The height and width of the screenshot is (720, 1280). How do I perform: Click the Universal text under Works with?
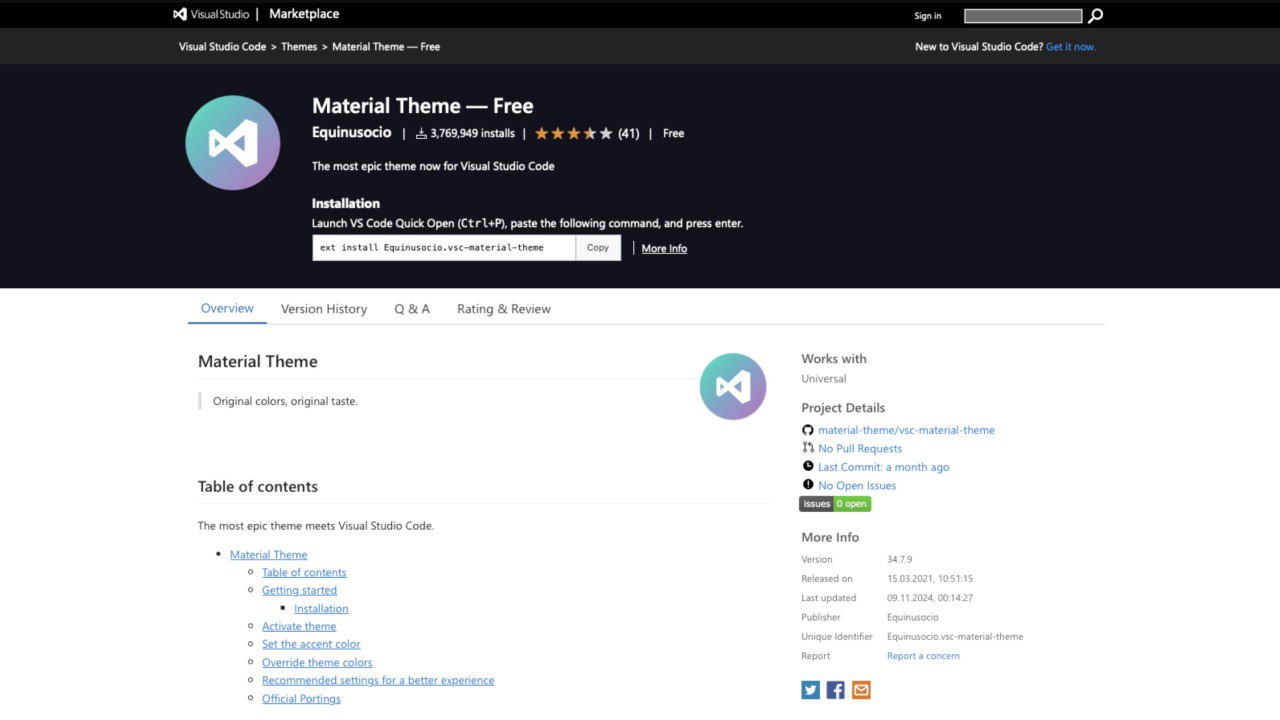pos(824,379)
